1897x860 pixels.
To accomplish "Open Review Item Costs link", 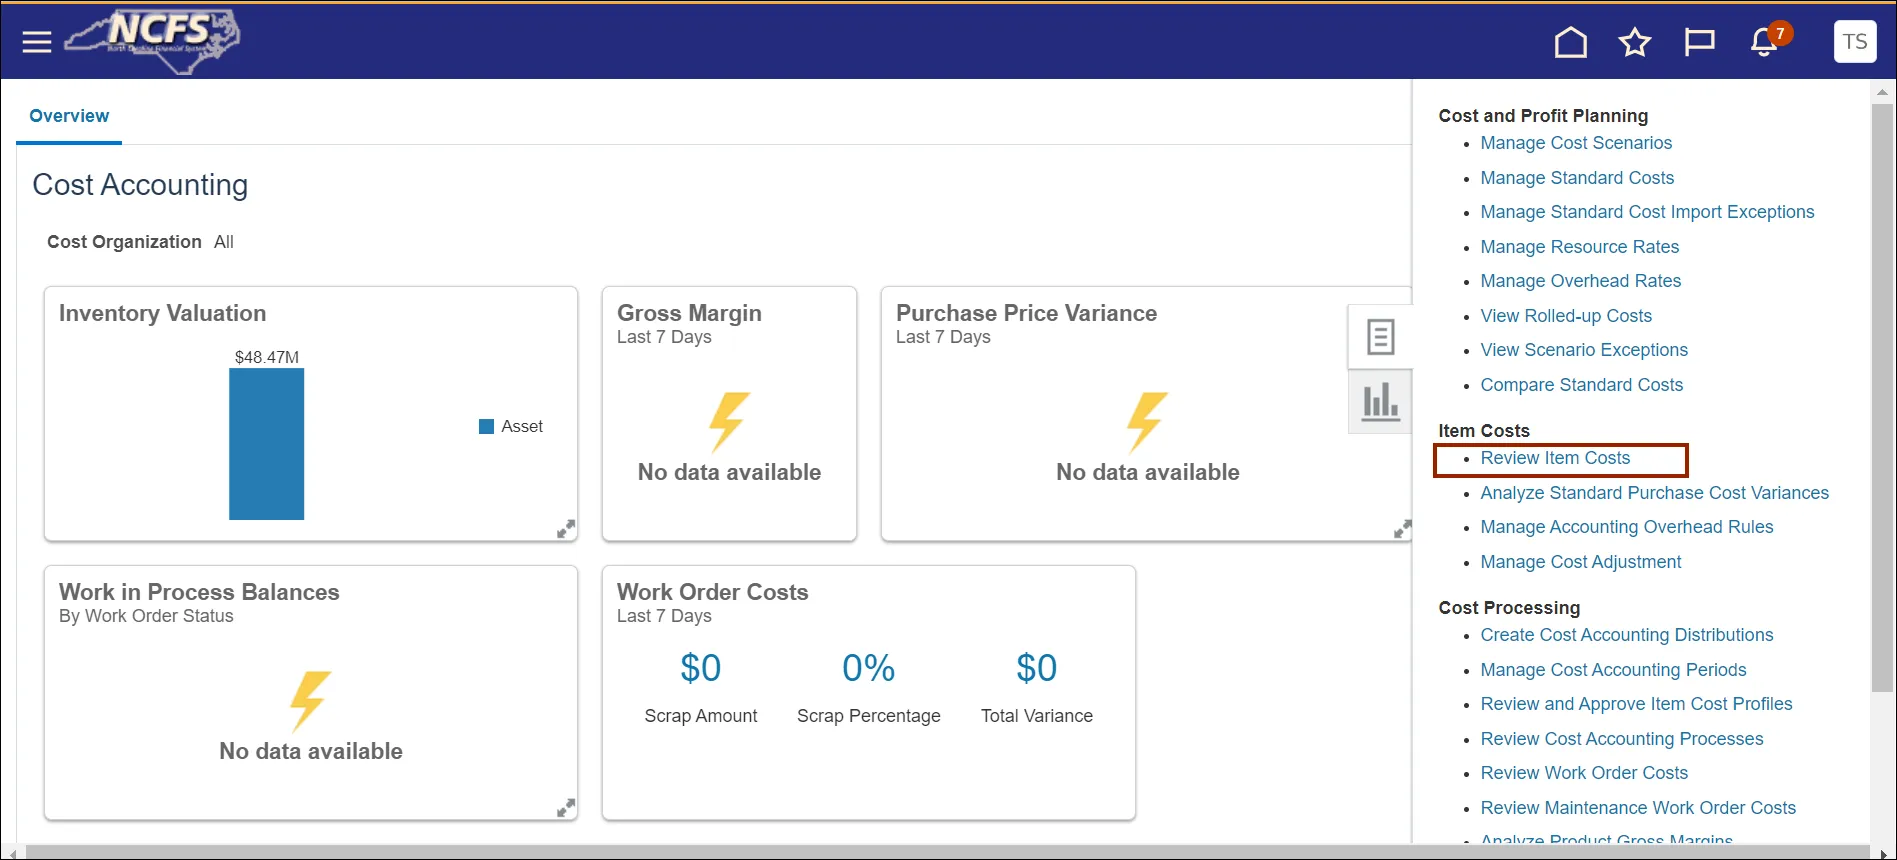I will (1555, 458).
